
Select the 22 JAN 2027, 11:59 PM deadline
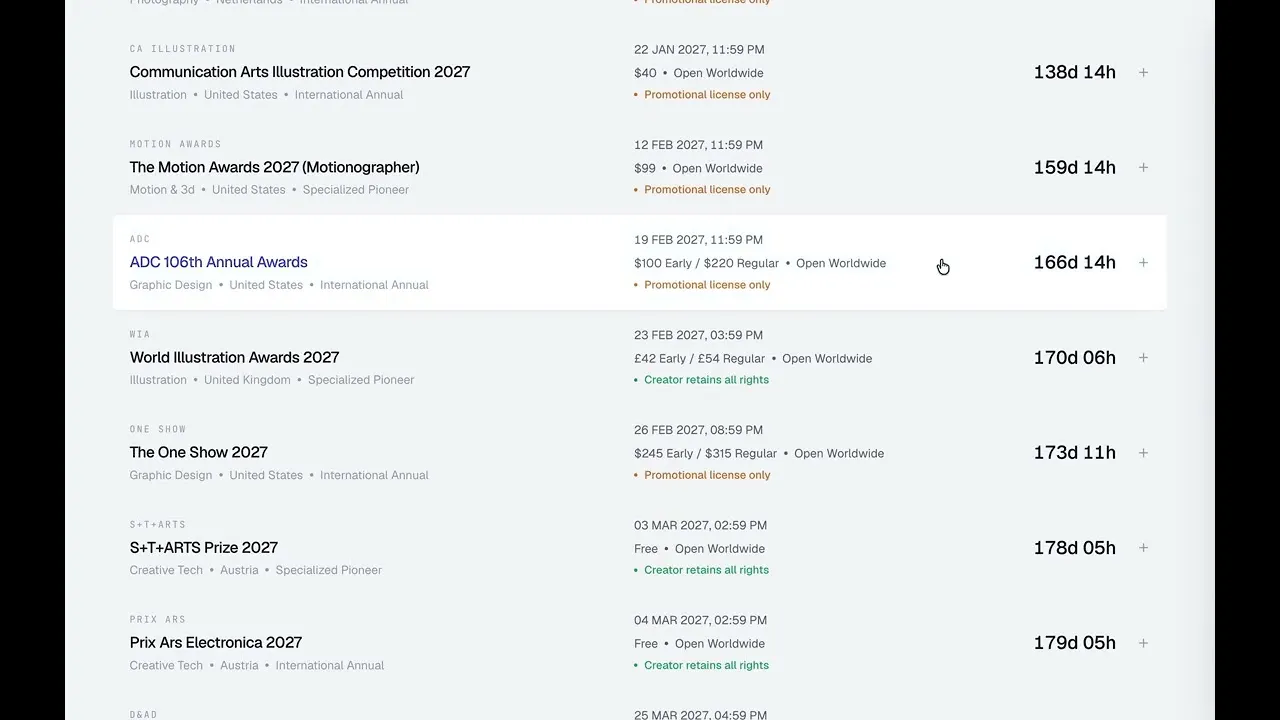click(x=699, y=50)
